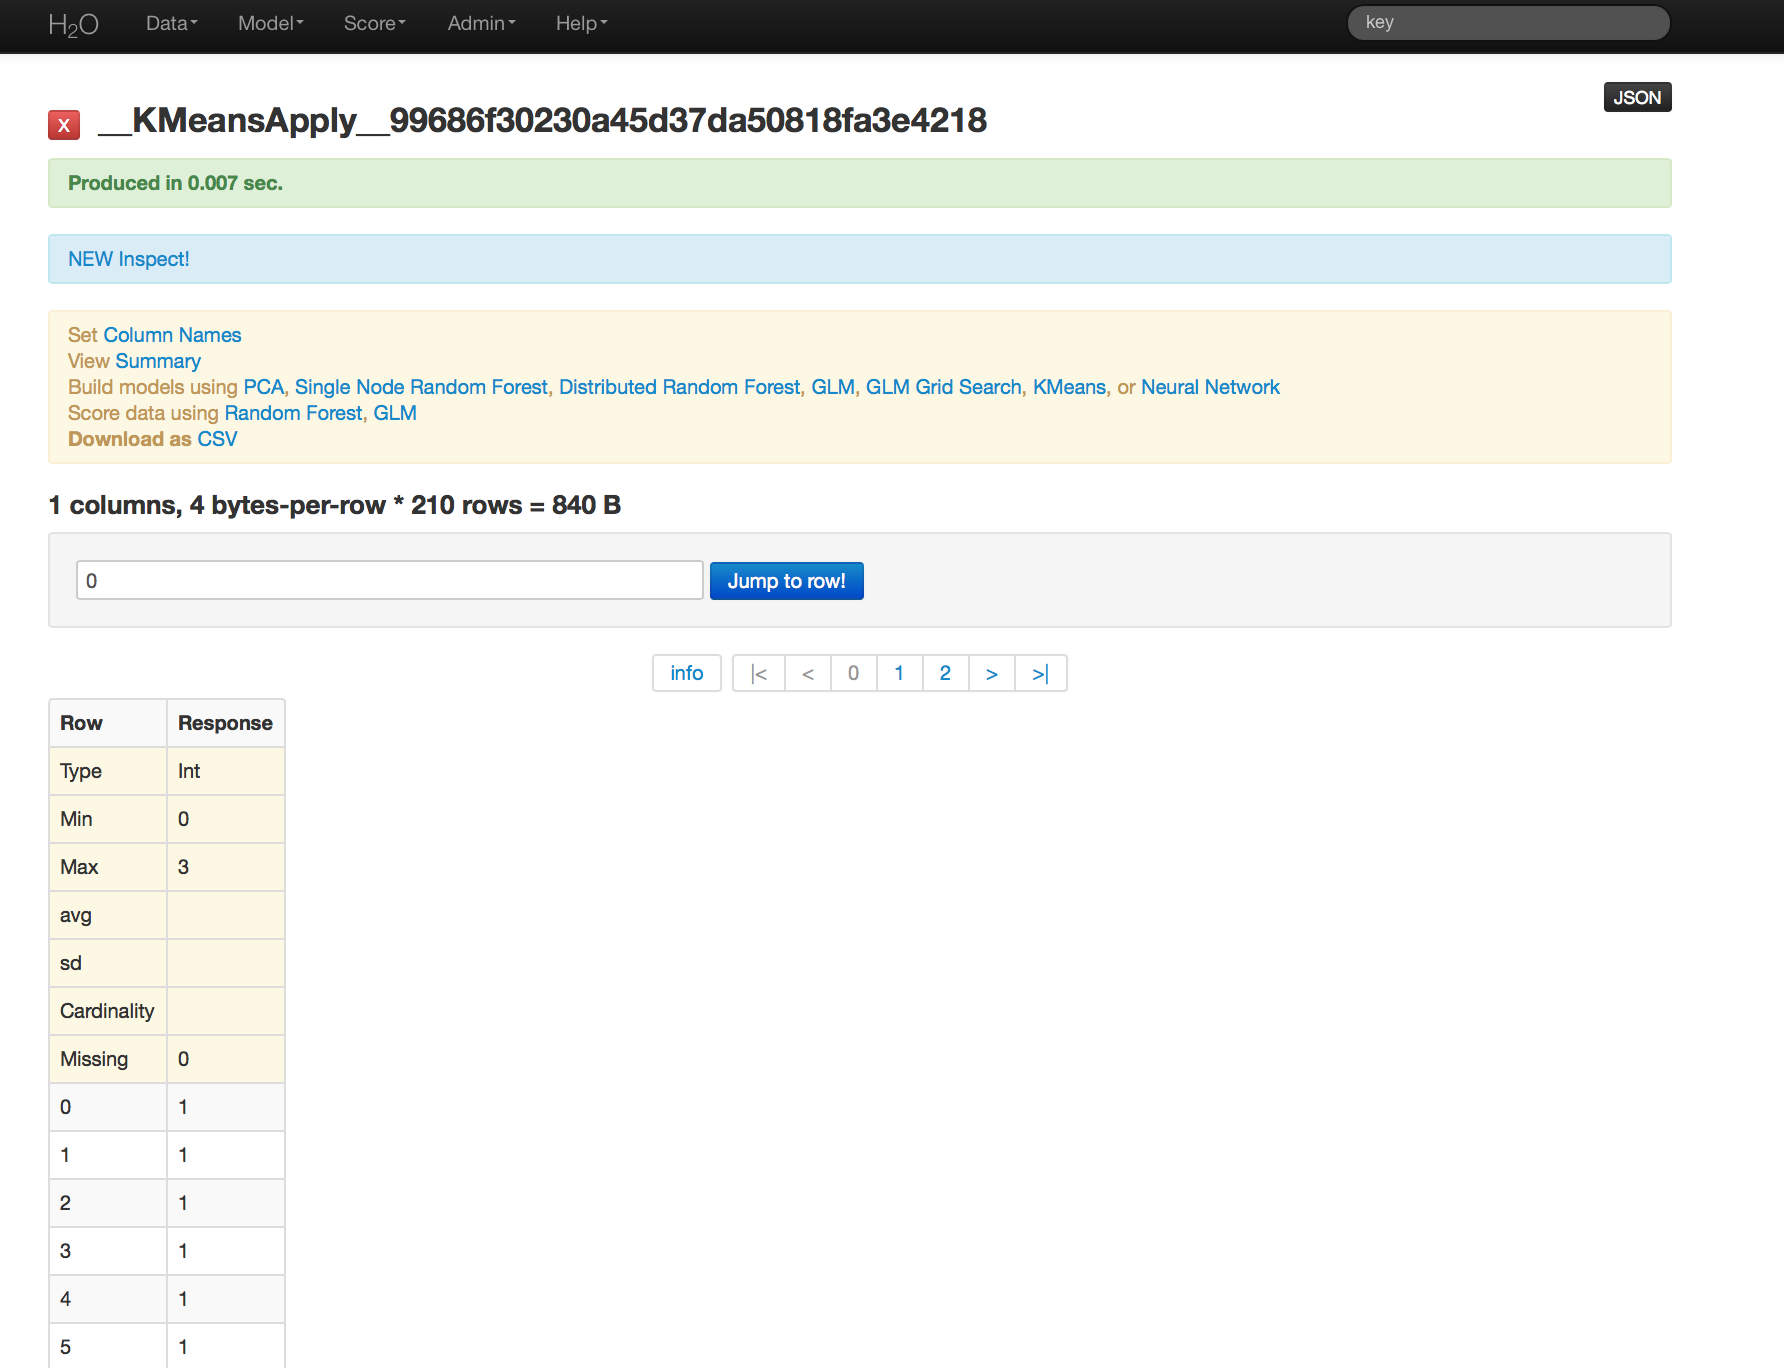
Task: Select page 2 in pagination
Action: (x=945, y=674)
